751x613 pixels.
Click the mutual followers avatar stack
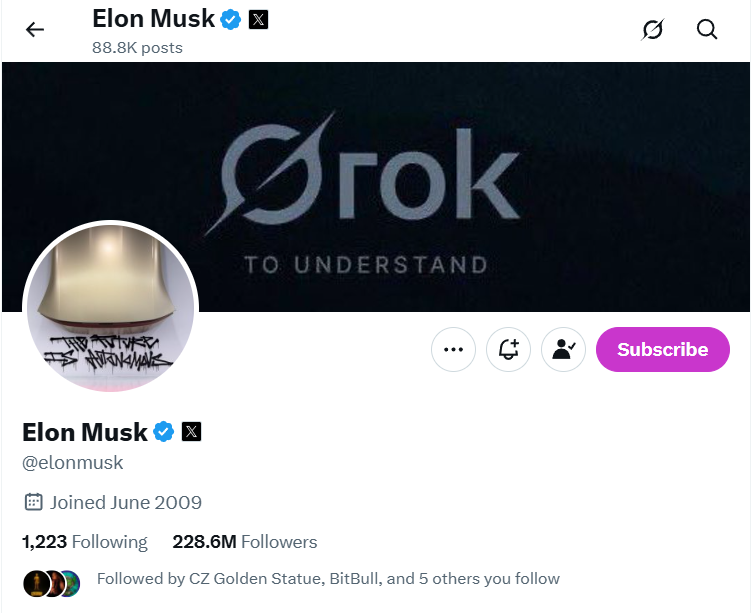tap(52, 580)
